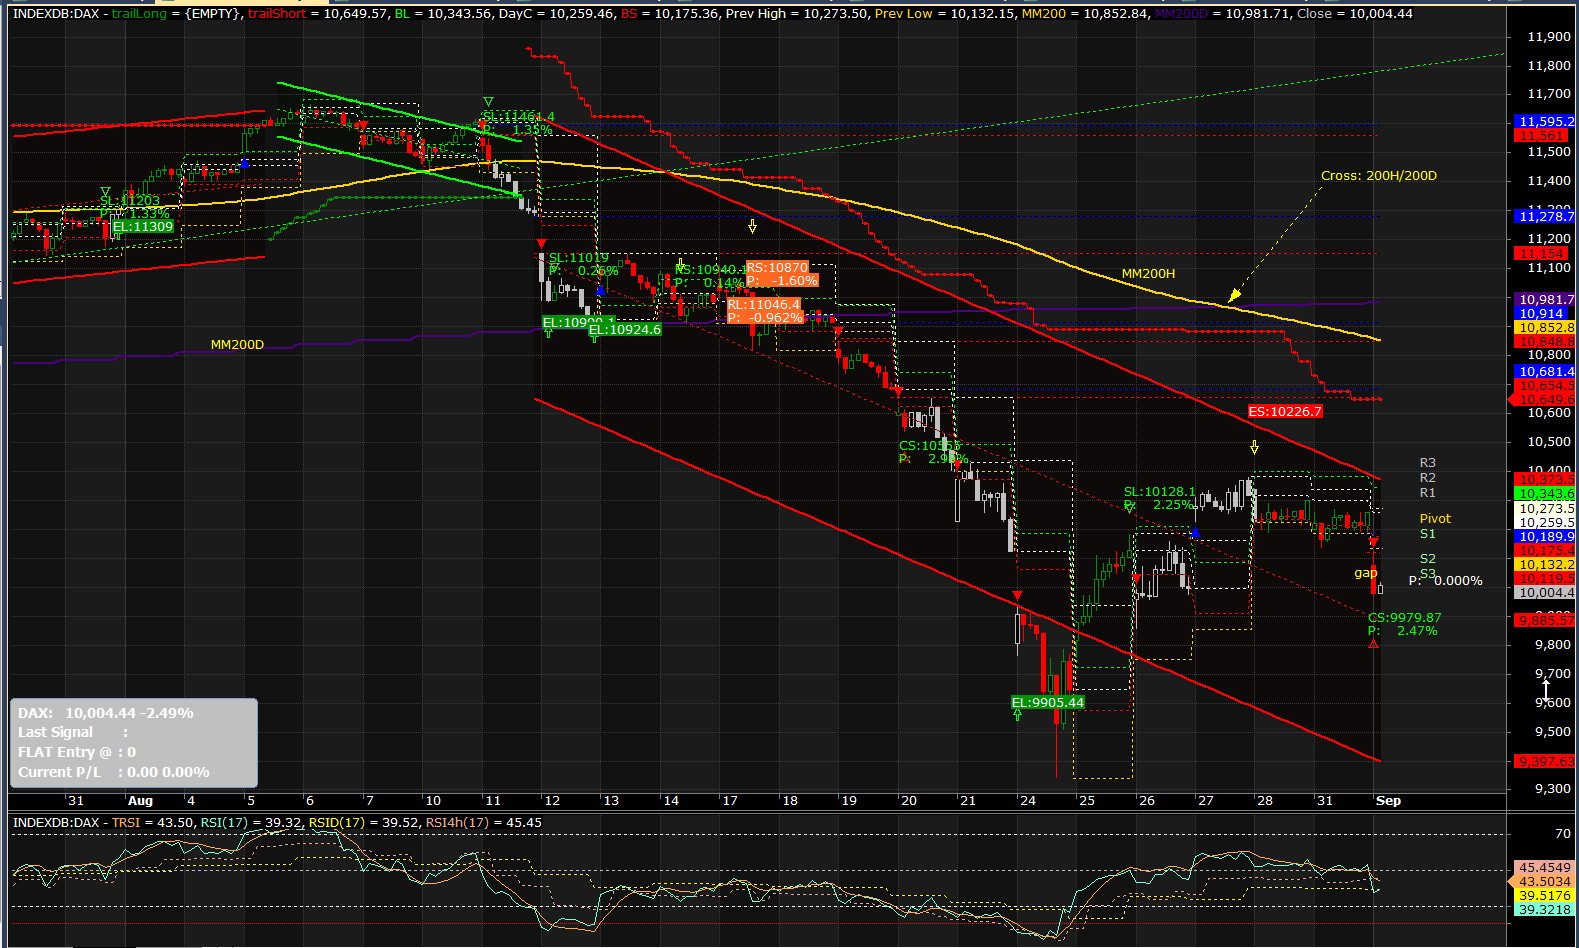Click the red down triangle above Aug 12 gap
Screen dimensions: 1579x948
(541, 244)
